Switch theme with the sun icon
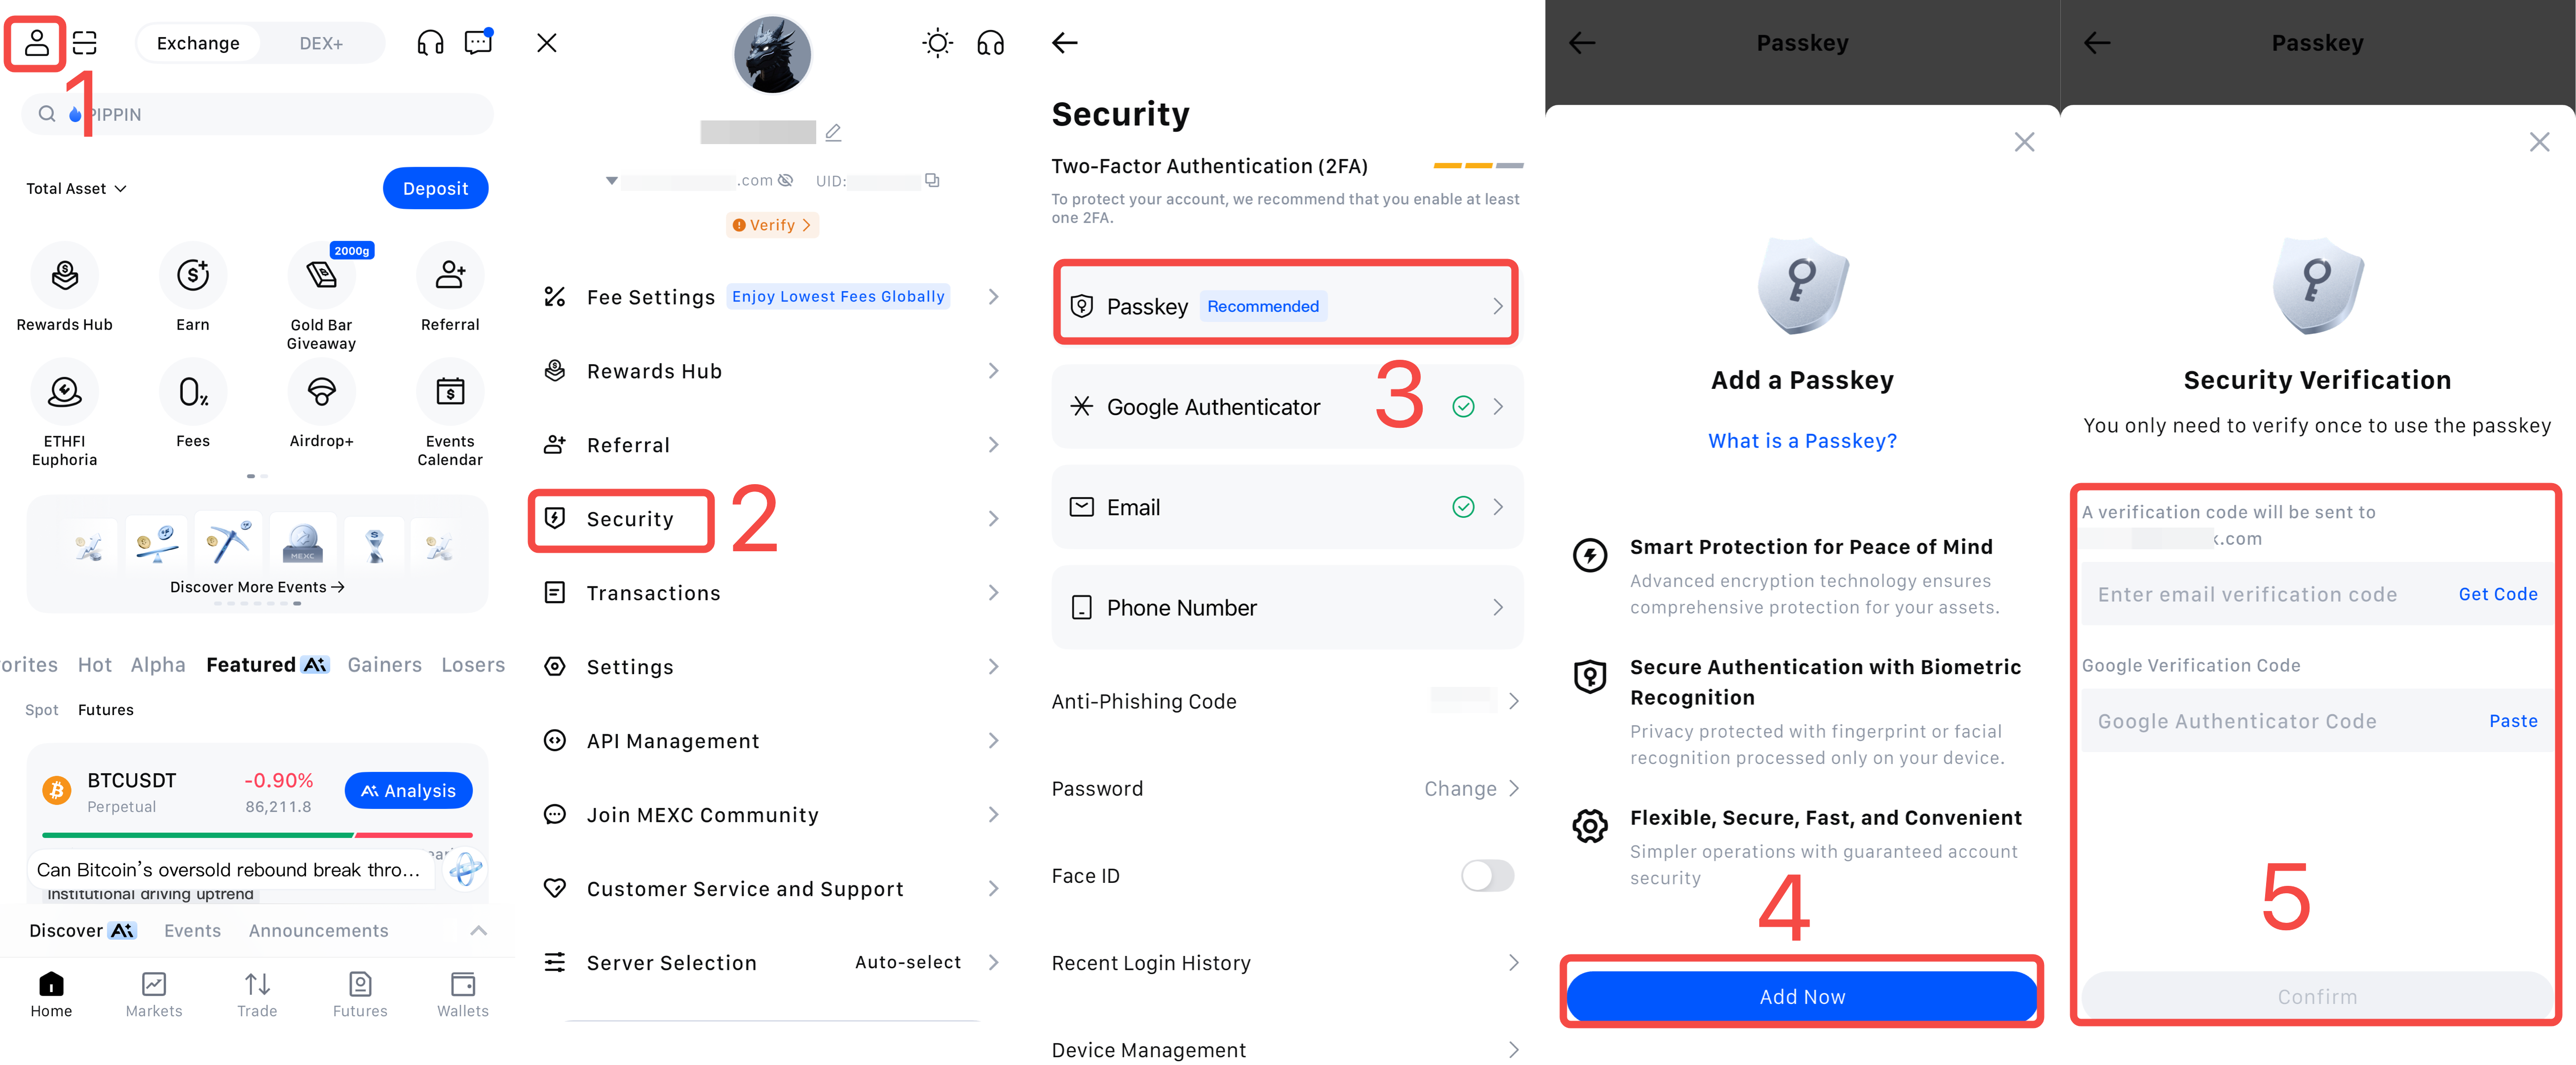The image size is (2576, 1065). pos(937,43)
